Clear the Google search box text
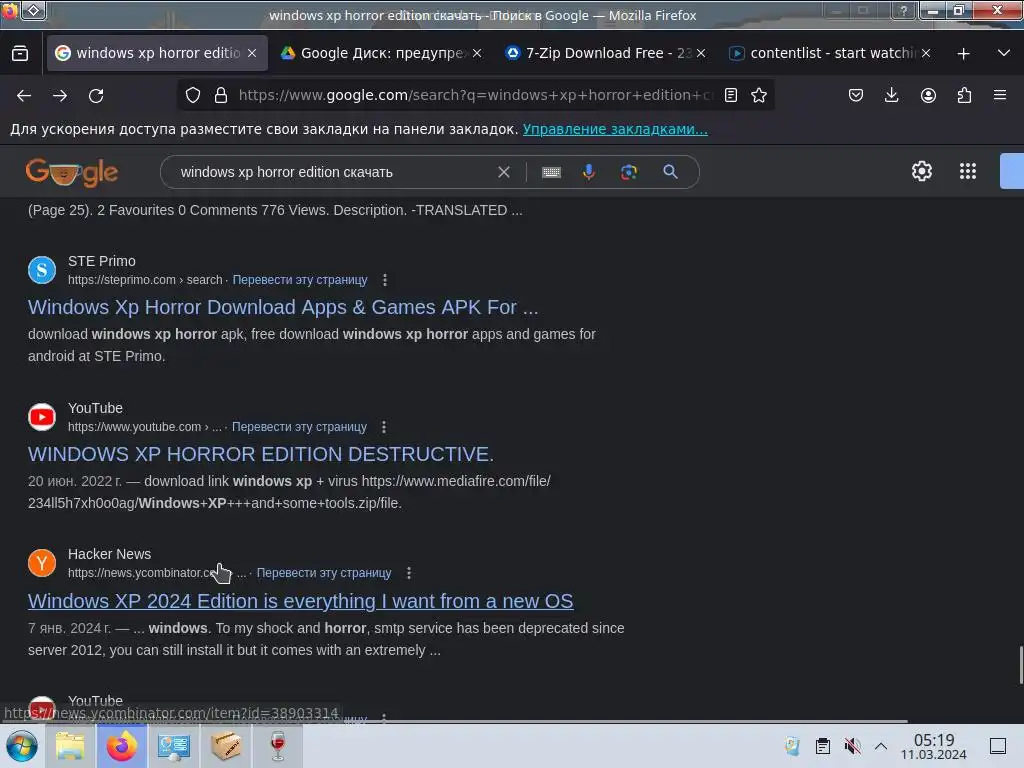This screenshot has width=1024, height=768. (504, 172)
